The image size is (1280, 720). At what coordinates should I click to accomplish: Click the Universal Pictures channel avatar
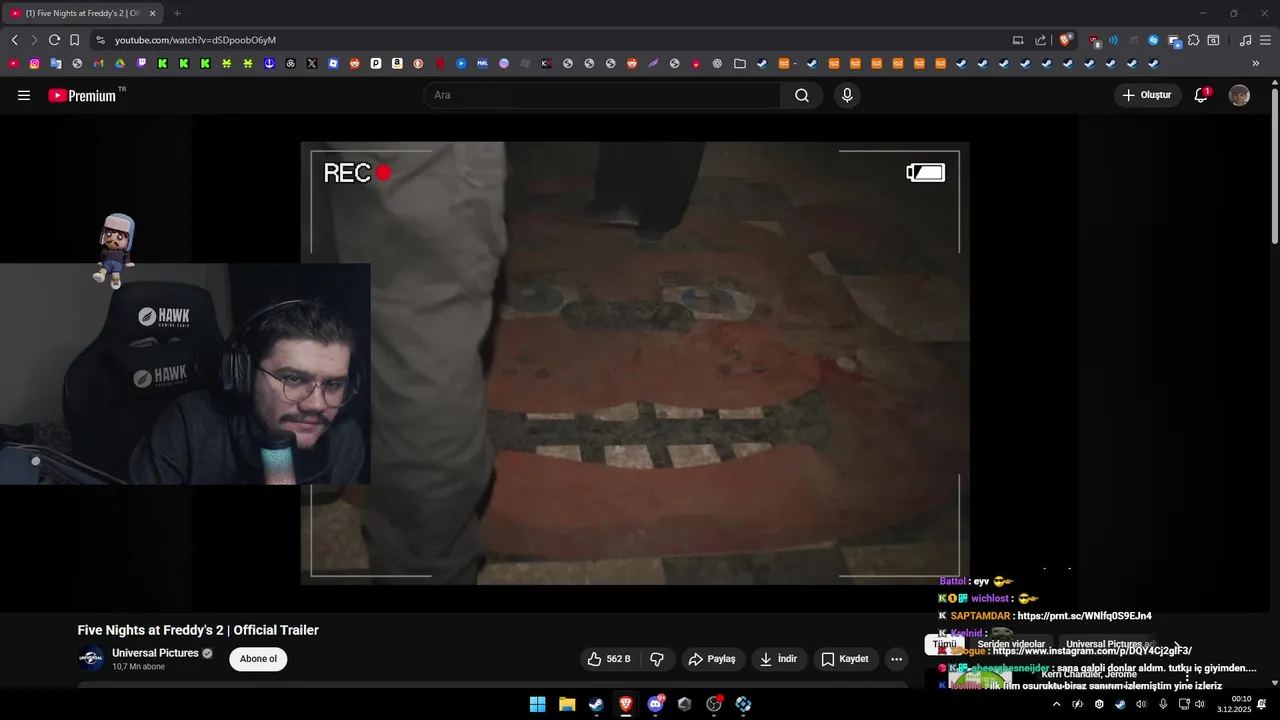pos(91,658)
